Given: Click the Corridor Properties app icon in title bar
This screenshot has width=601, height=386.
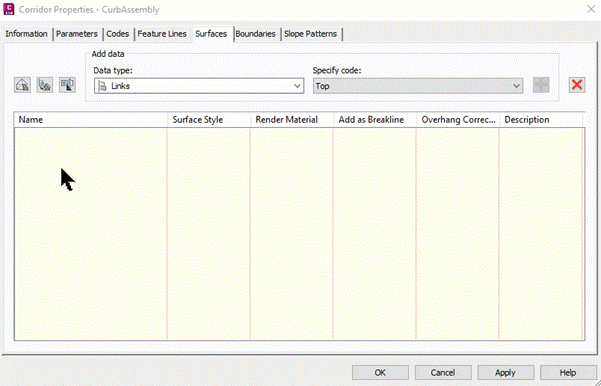Looking at the screenshot, I should tap(8, 9).
